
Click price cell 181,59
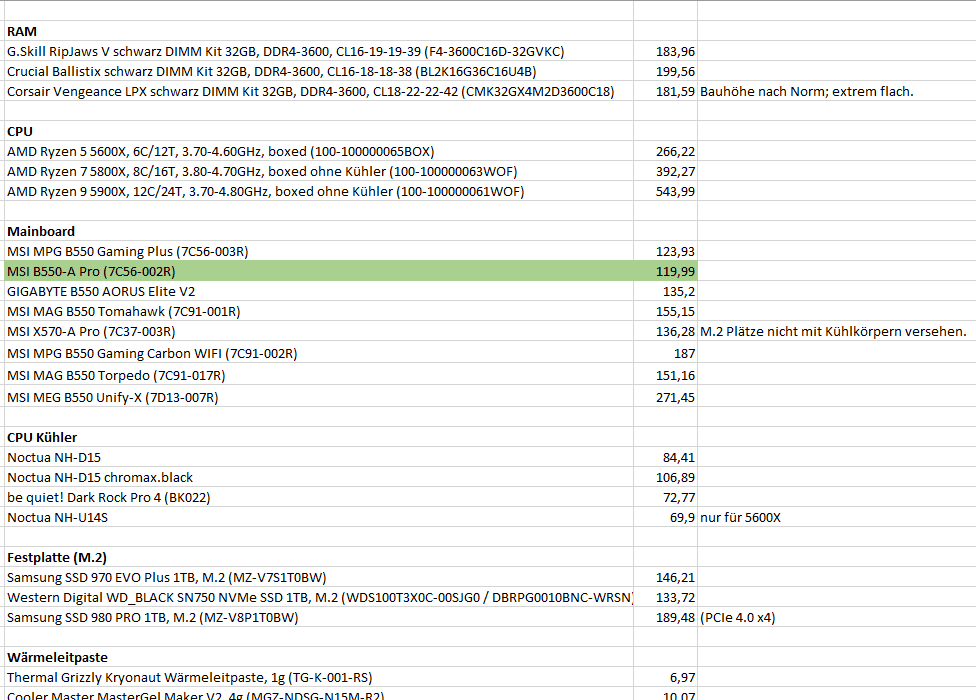[x=665, y=91]
